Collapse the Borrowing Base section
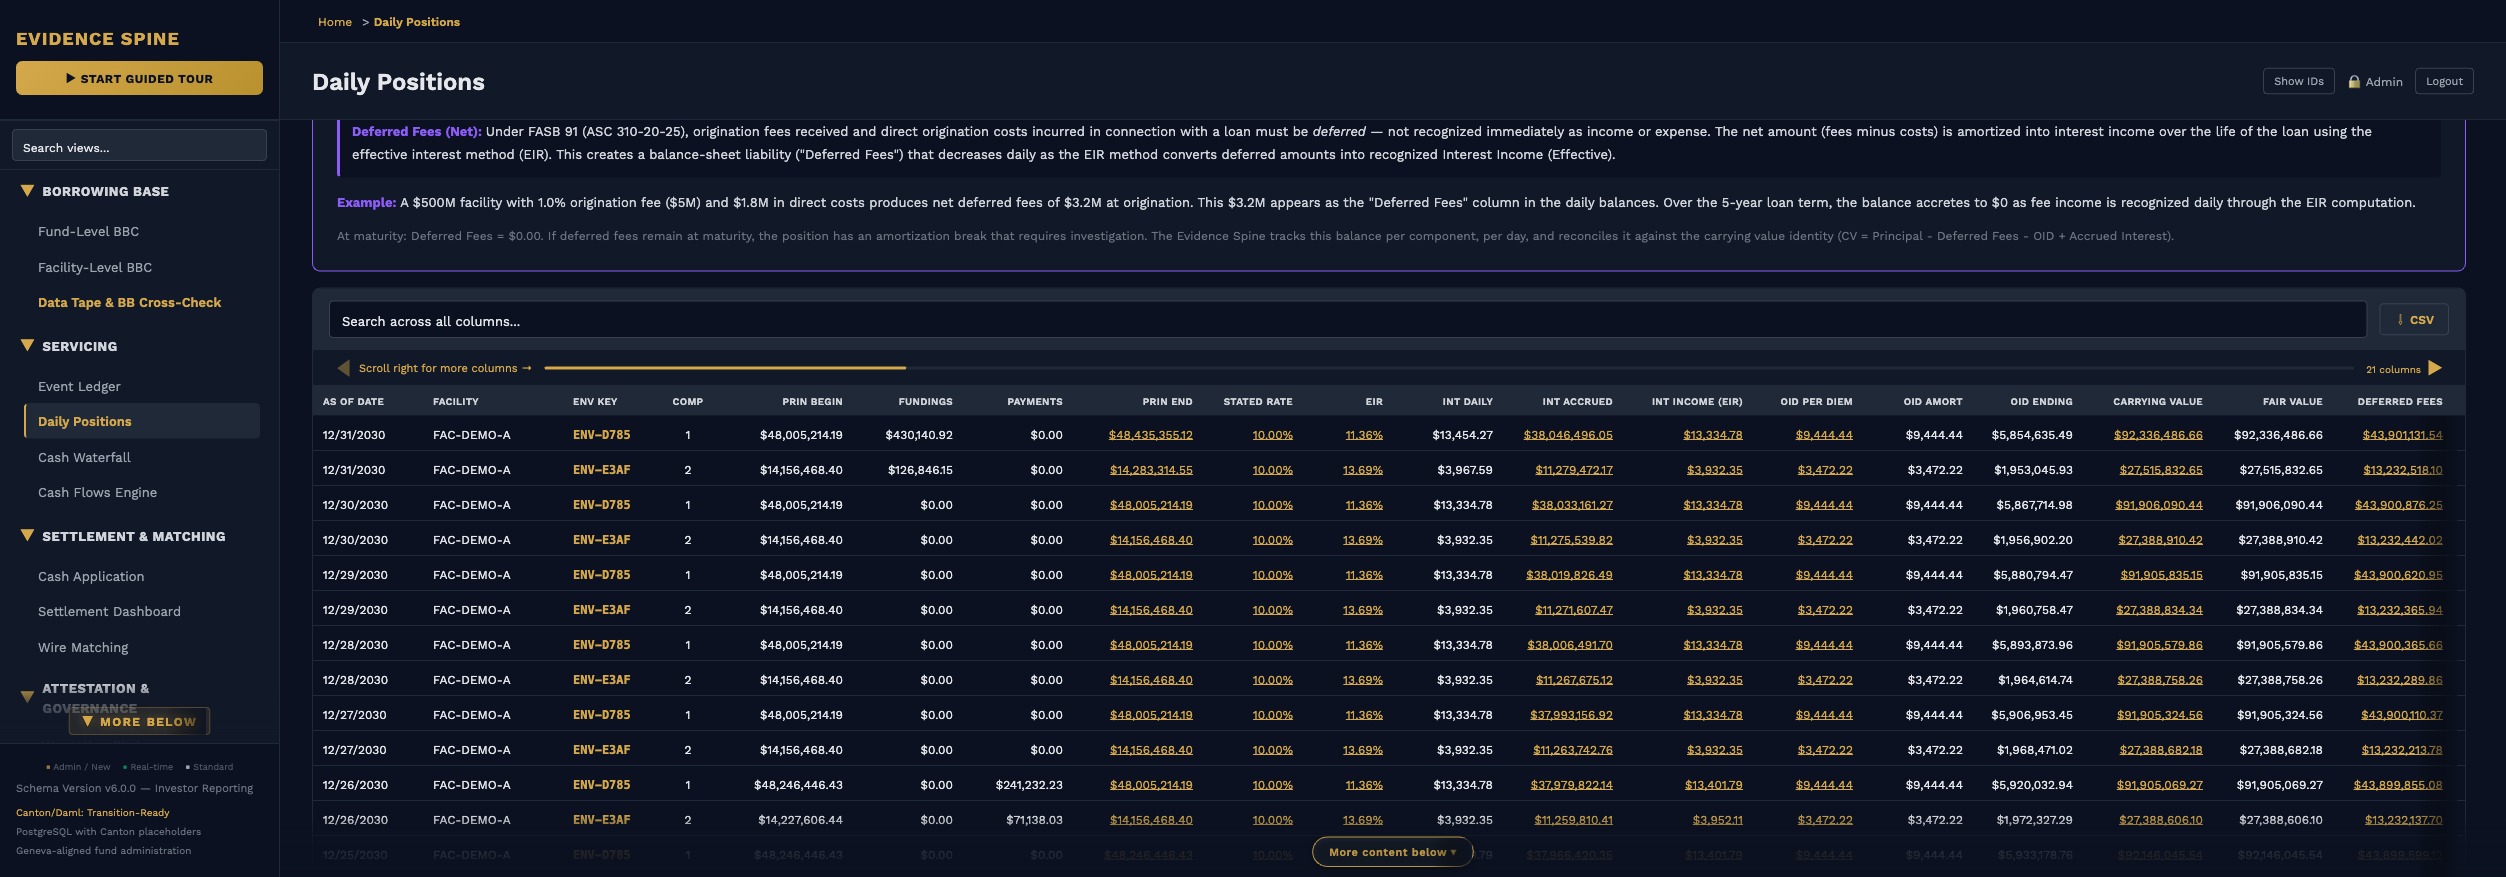Image resolution: width=2506 pixels, height=877 pixels. (x=27, y=191)
